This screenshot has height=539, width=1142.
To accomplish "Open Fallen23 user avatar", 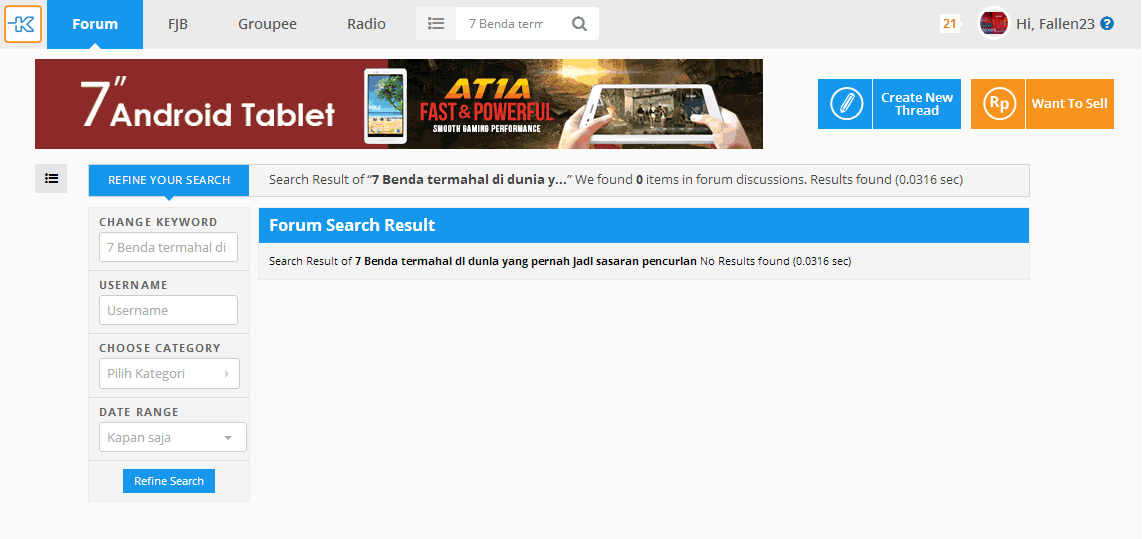I will point(993,24).
